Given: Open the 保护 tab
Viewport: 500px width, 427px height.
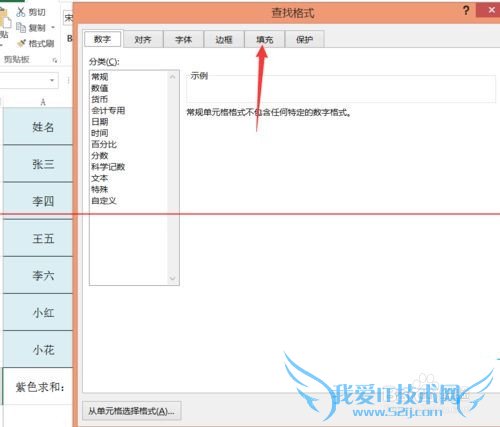Looking at the screenshot, I should (x=304, y=40).
